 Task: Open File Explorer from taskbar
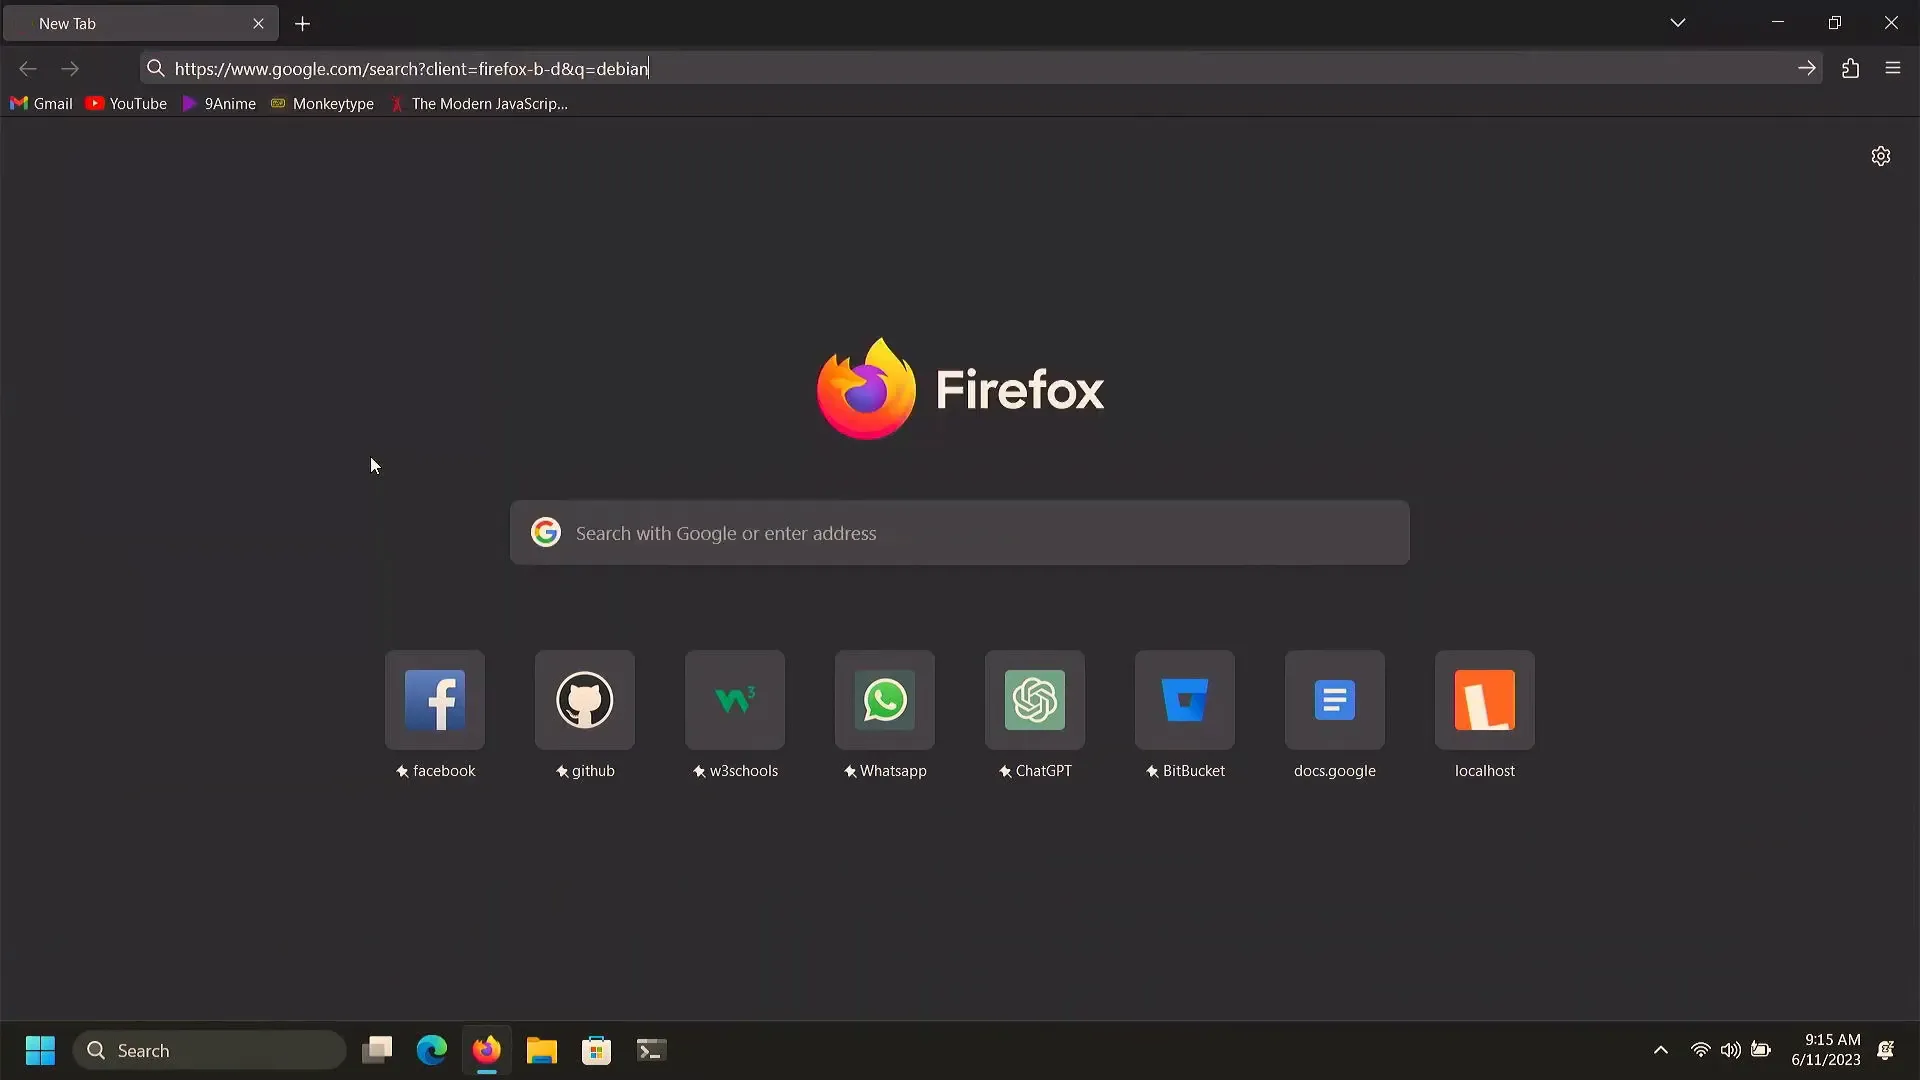542,1050
